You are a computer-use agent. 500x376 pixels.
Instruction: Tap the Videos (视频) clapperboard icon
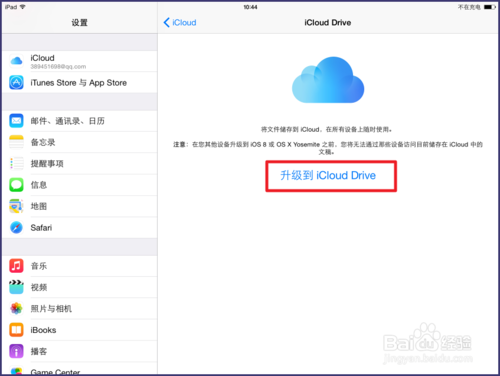[16, 287]
